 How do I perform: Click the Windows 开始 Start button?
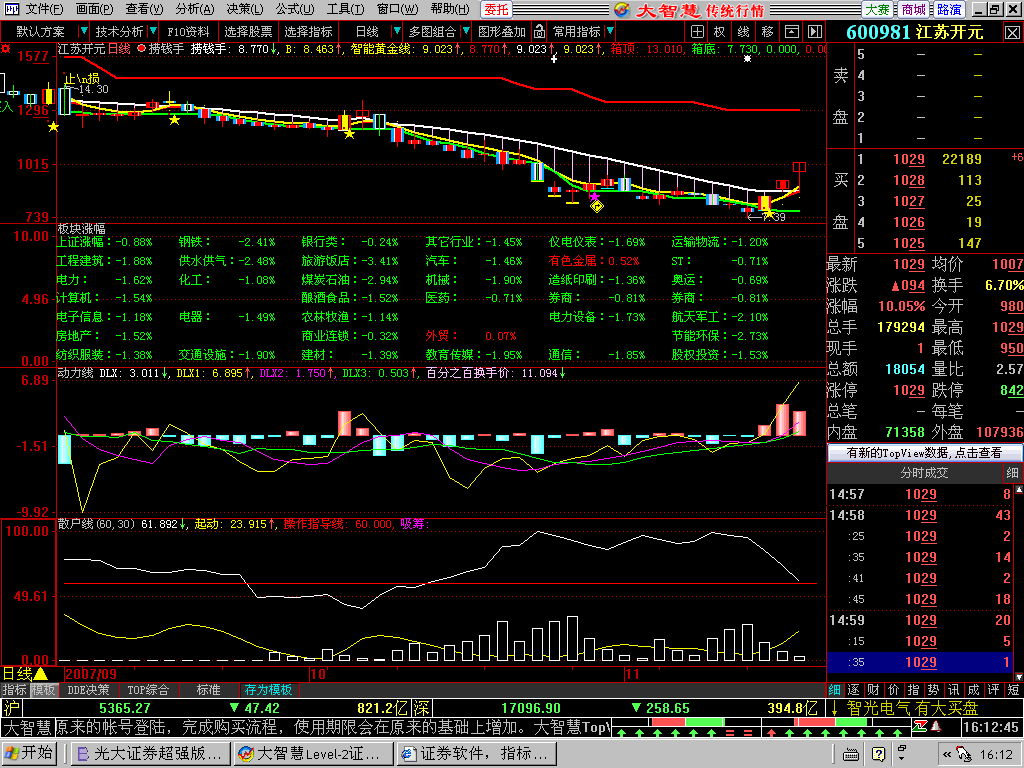tap(30, 753)
